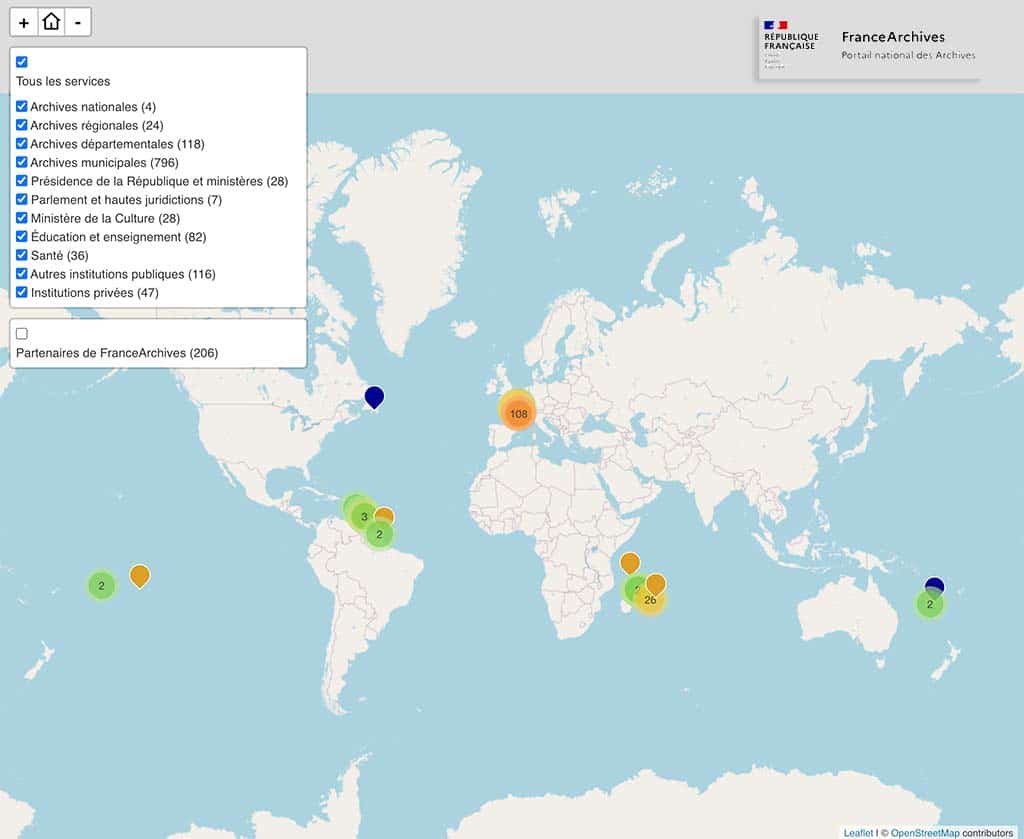1024x839 pixels.
Task: Enable Partenaires de FranceArchives checkbox
Action: 22,333
